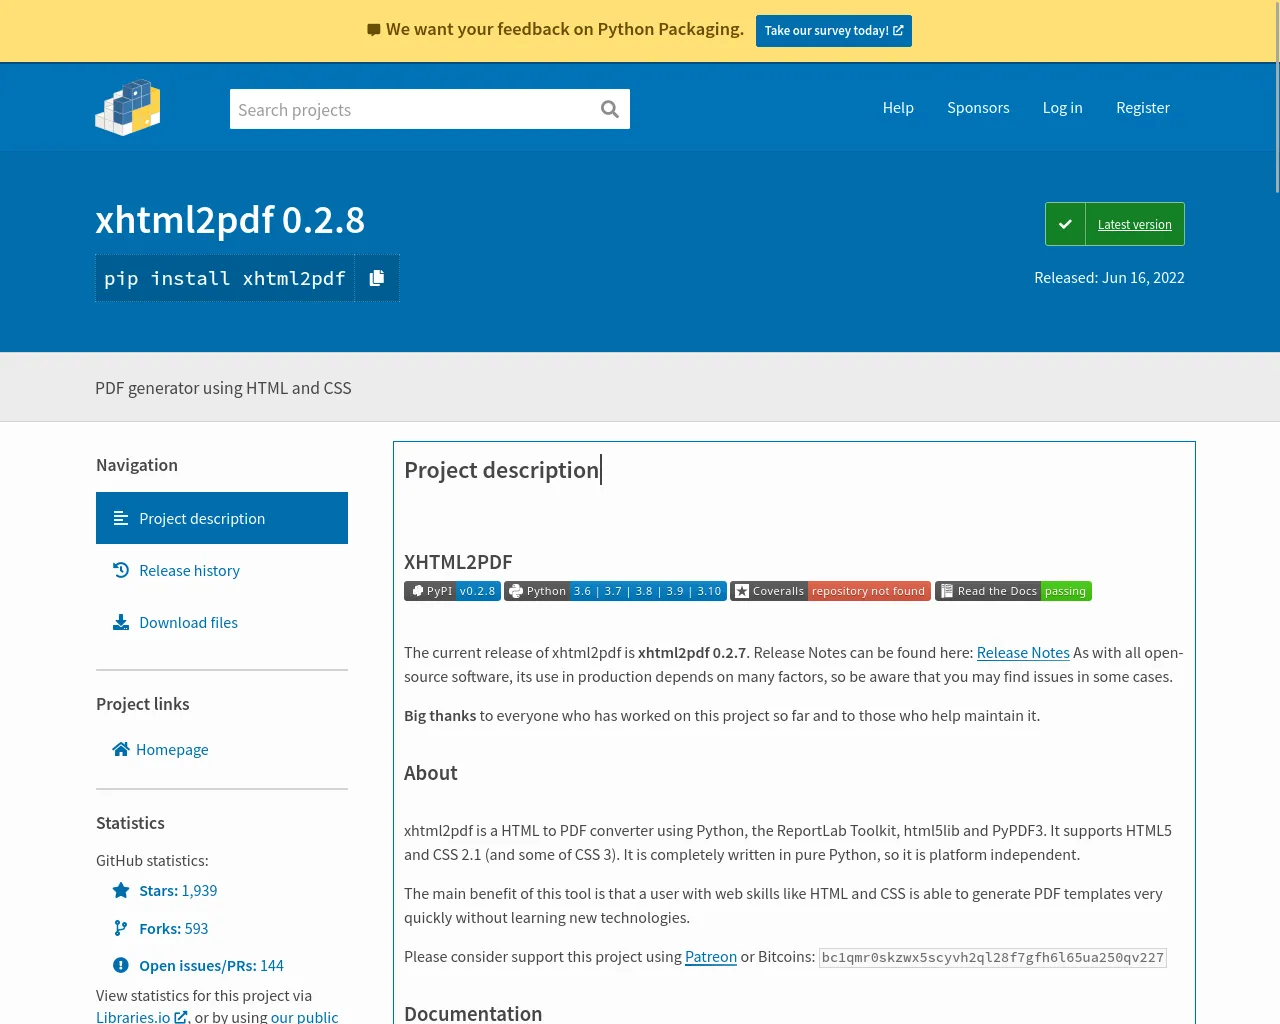Screen dimensions: 1280x1024
Task: Open the Patreon support link
Action: 710,956
